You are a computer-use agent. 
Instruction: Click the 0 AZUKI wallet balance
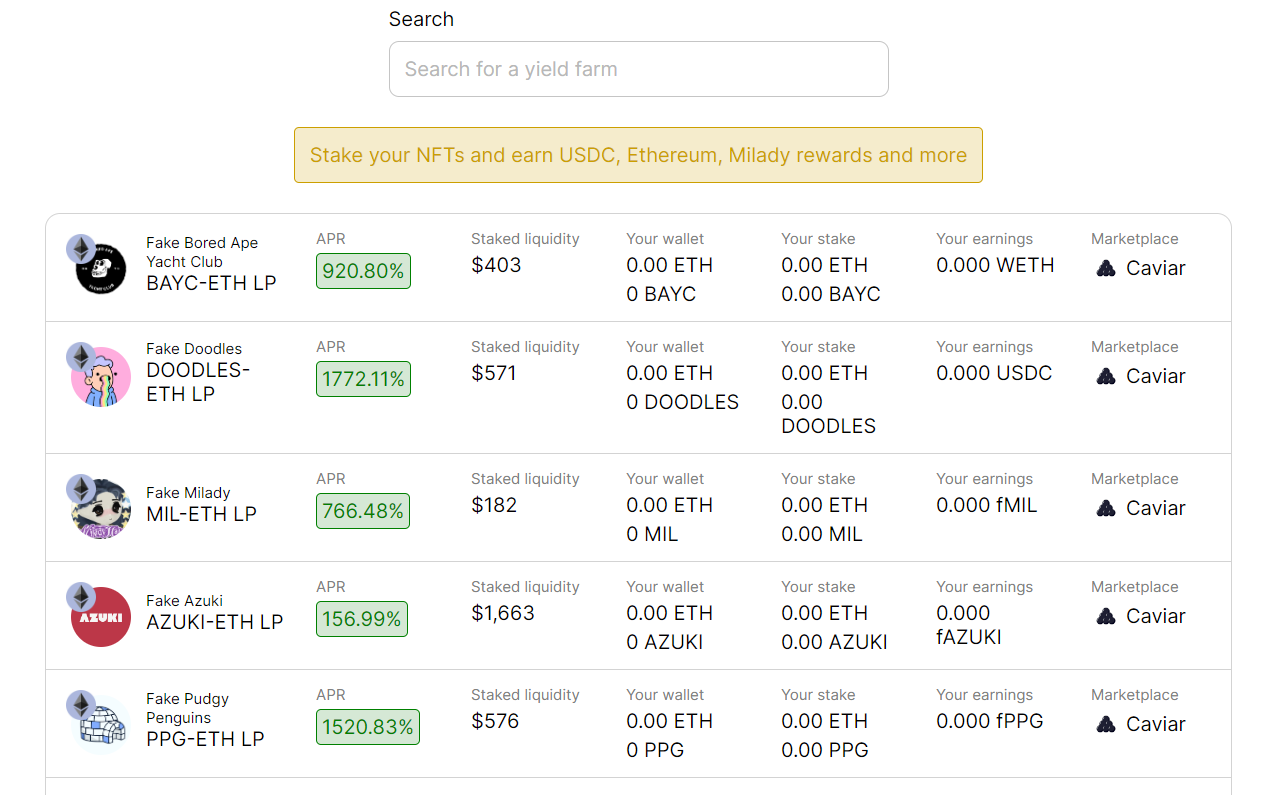665,642
